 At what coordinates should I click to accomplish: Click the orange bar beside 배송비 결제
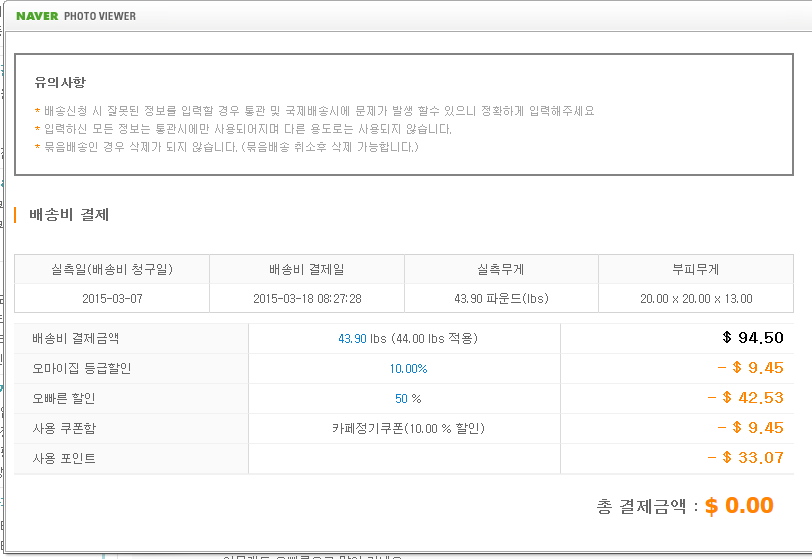pos(16,214)
